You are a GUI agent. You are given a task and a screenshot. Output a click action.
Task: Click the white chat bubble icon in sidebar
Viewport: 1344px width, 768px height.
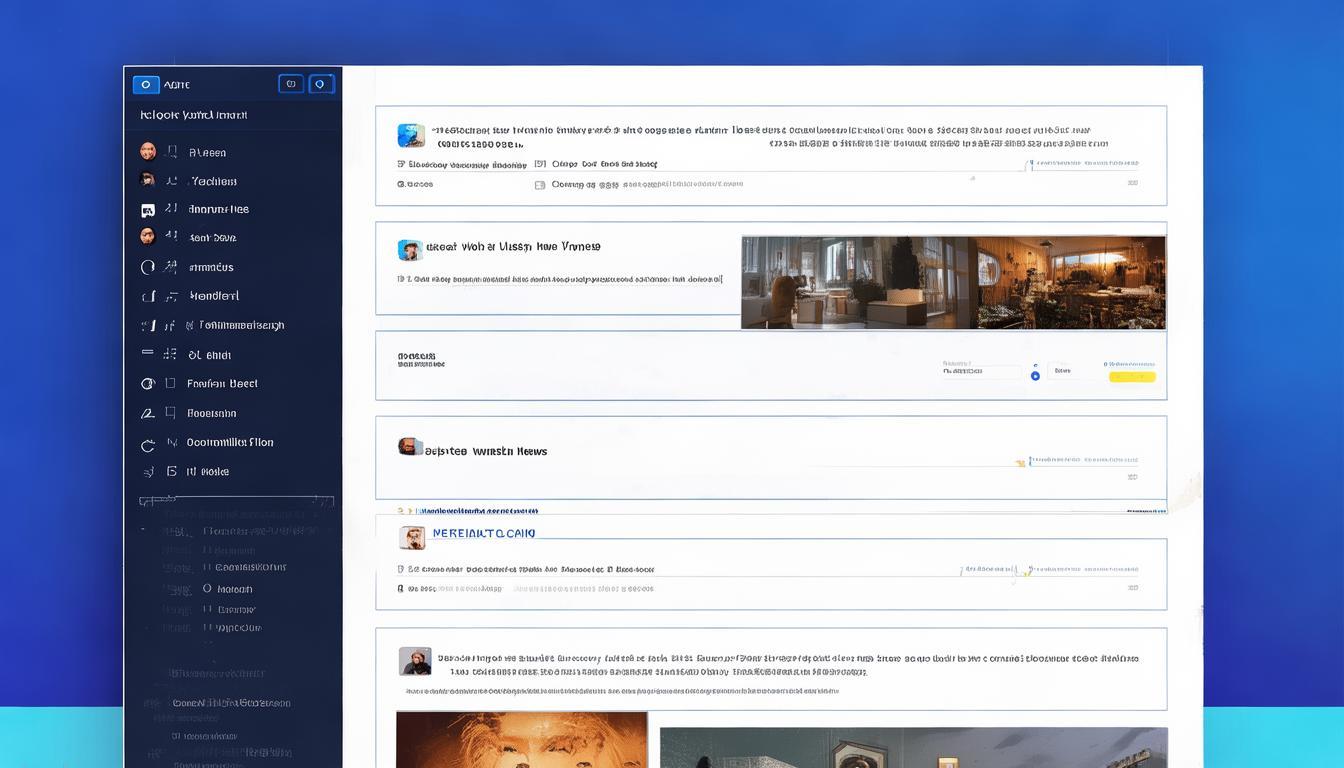click(148, 210)
